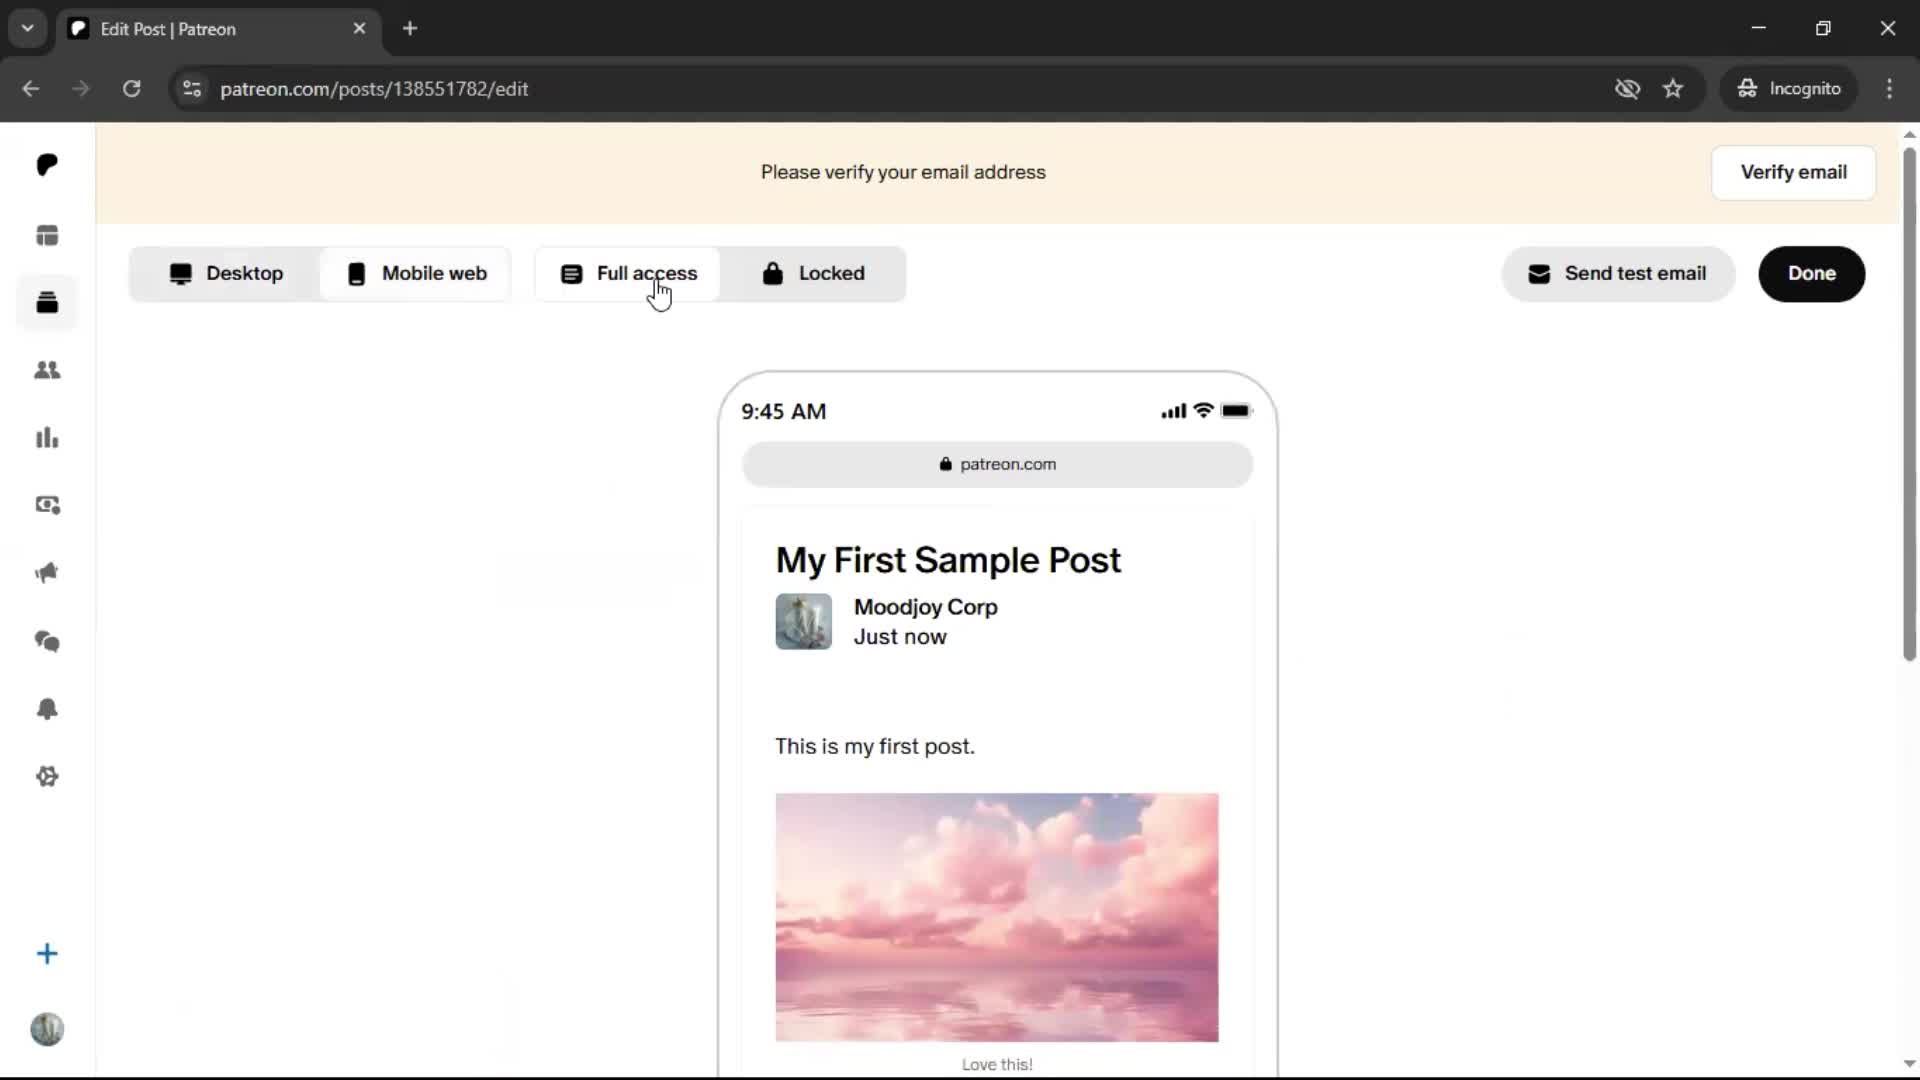The height and width of the screenshot is (1080, 1920).
Task: Click the blue plus create icon
Action: [47, 954]
